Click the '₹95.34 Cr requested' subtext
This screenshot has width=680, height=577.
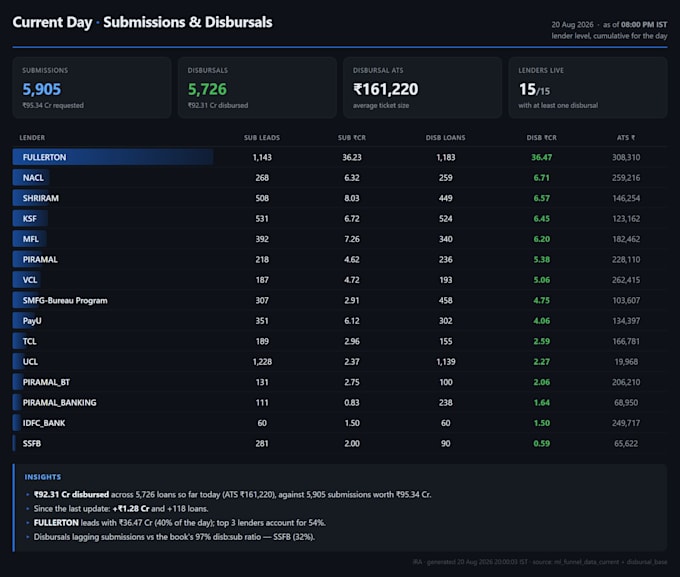pyautogui.click(x=53, y=105)
